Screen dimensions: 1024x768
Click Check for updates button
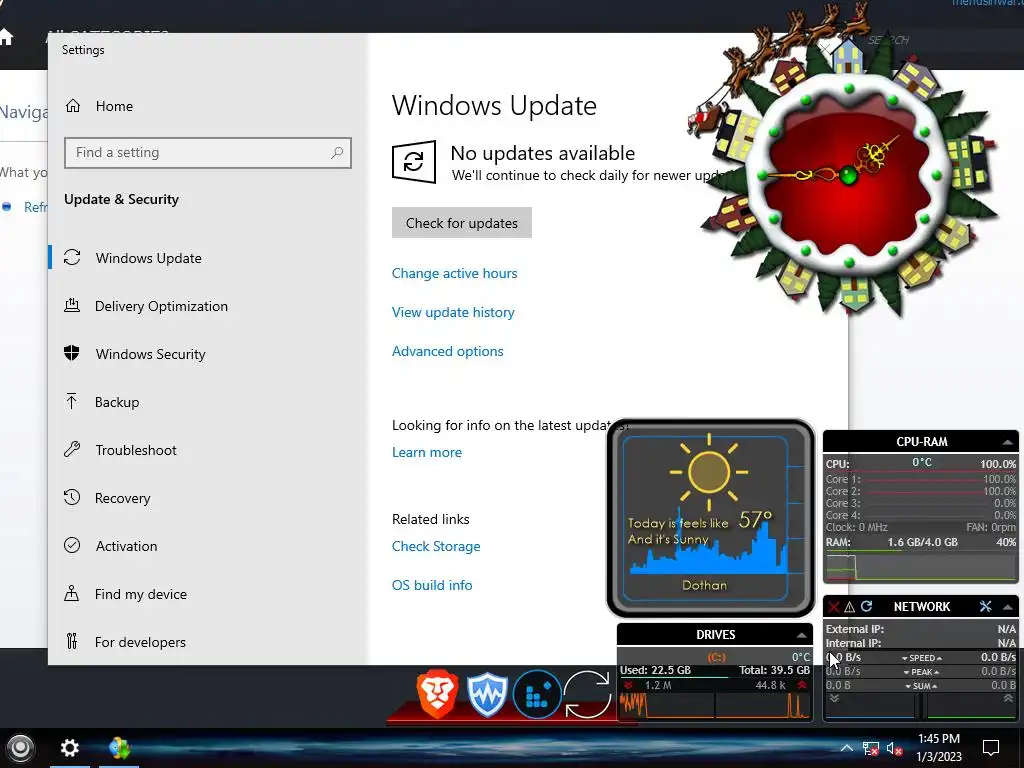point(462,223)
